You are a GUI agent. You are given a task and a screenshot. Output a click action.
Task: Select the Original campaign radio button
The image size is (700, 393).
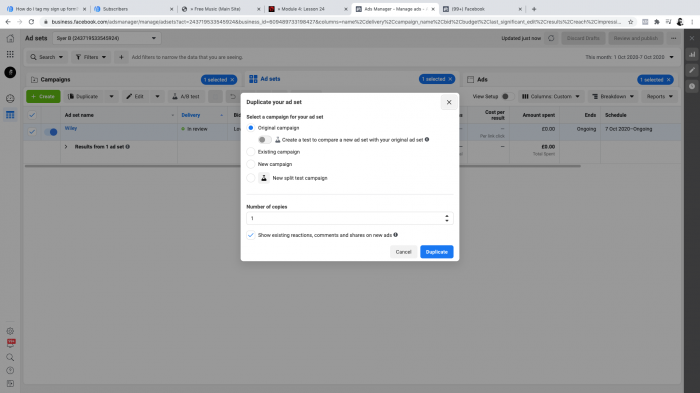(251, 128)
